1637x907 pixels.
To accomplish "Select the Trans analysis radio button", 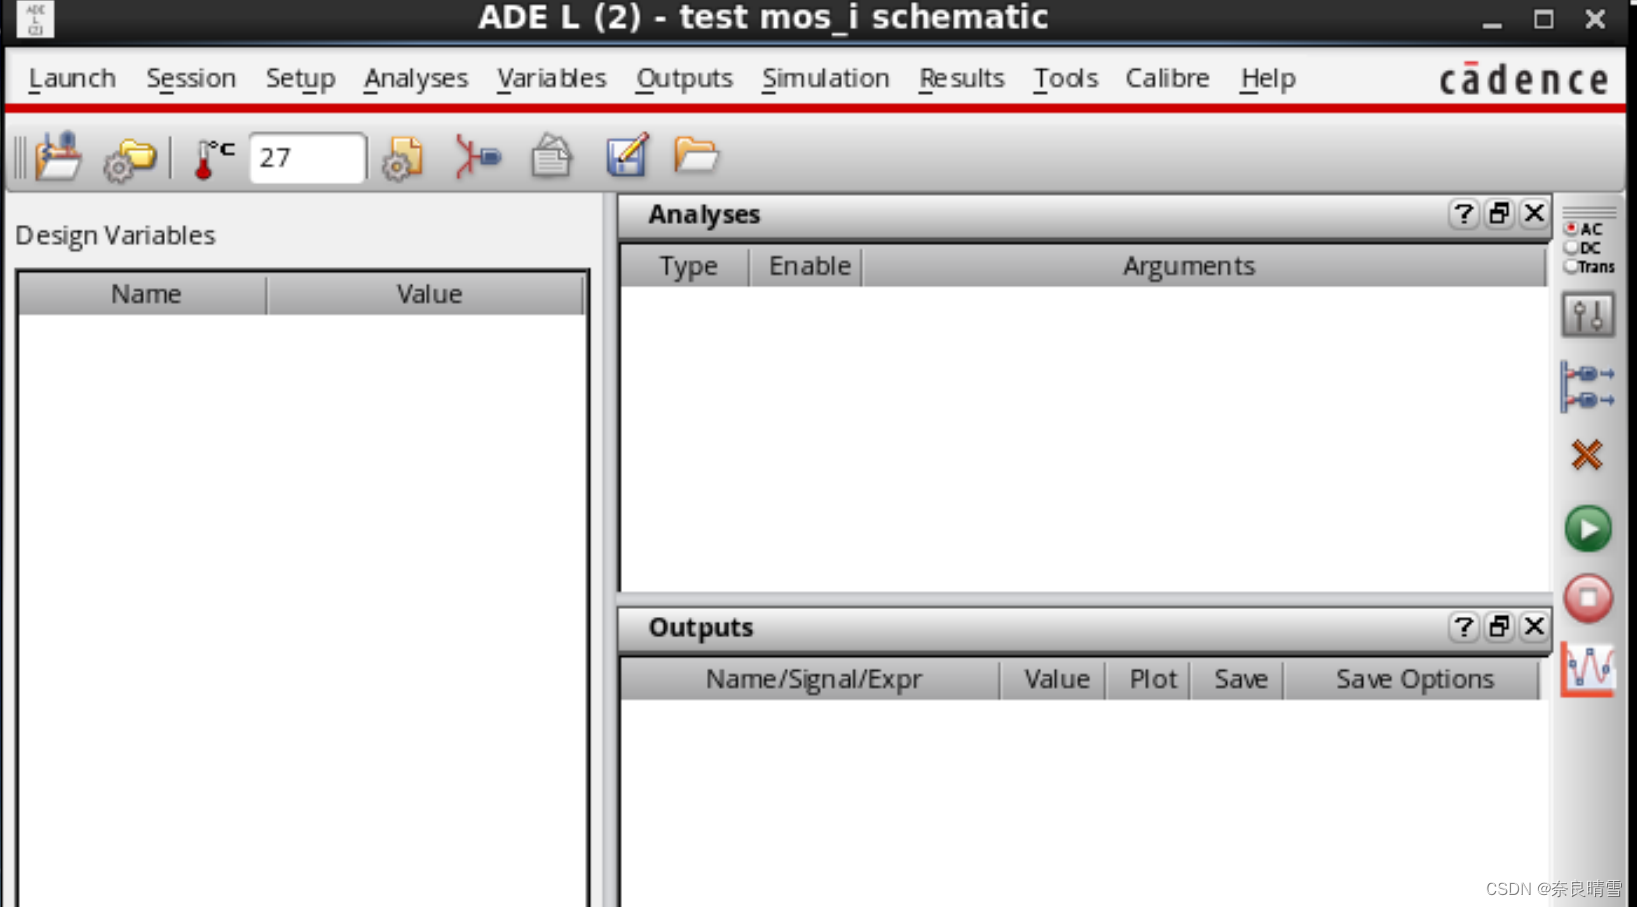I will pos(1571,266).
